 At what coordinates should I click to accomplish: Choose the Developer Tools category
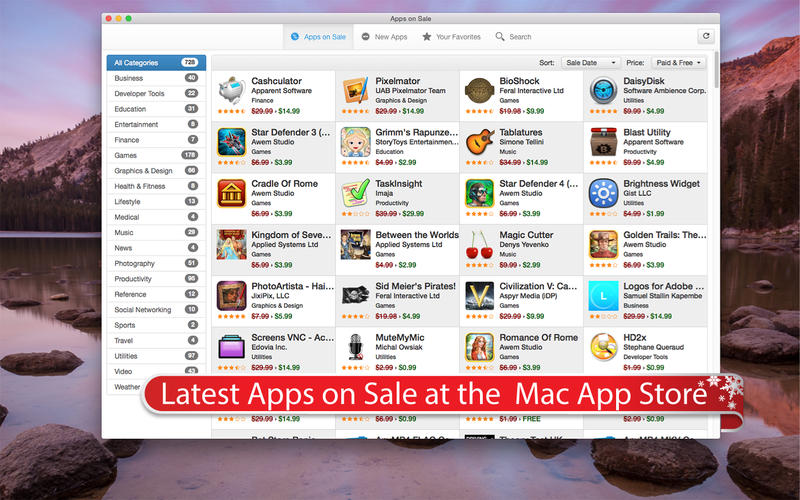point(155,93)
